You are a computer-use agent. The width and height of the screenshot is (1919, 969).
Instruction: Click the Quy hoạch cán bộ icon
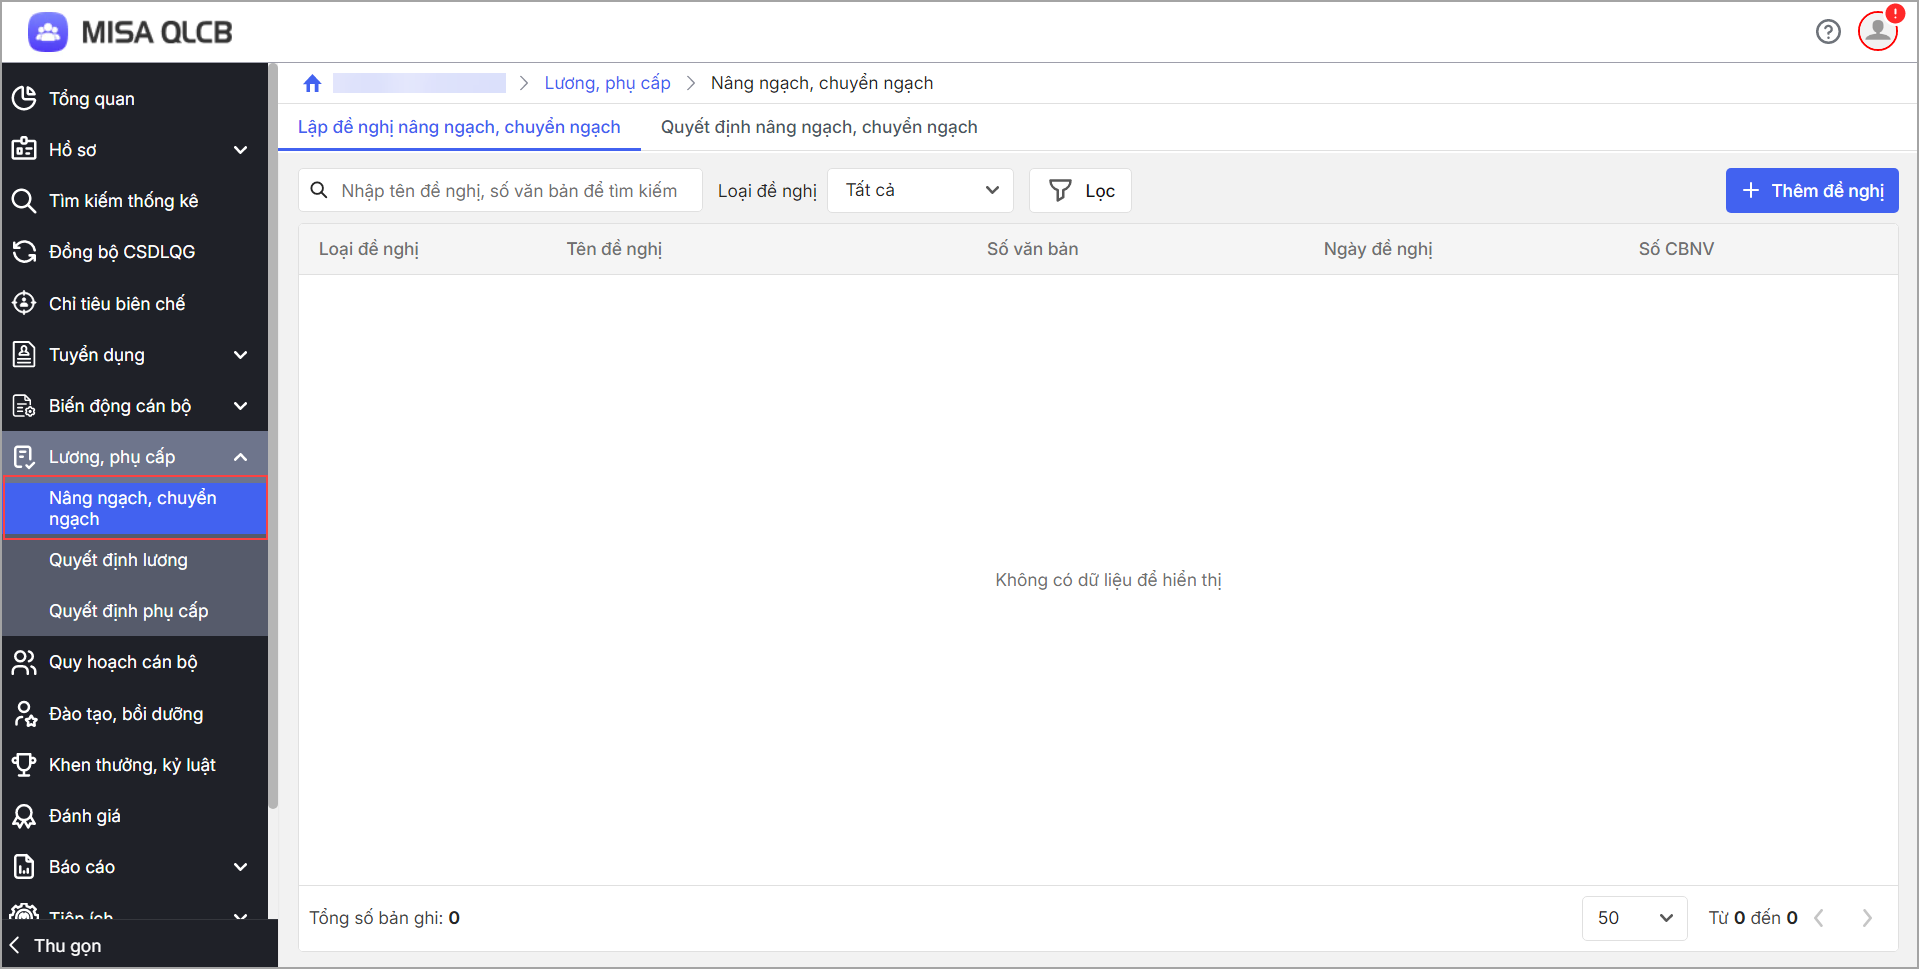click(x=24, y=662)
